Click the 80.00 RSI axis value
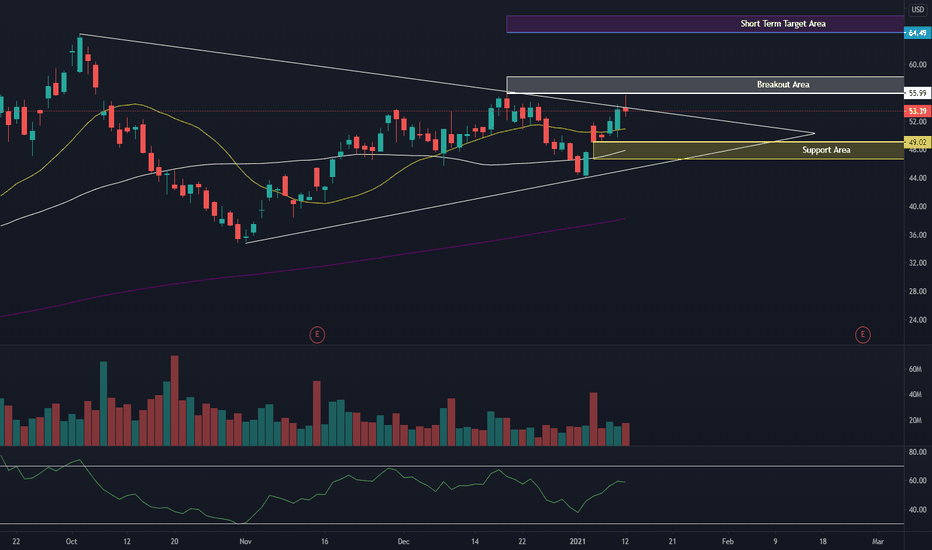 pos(917,452)
